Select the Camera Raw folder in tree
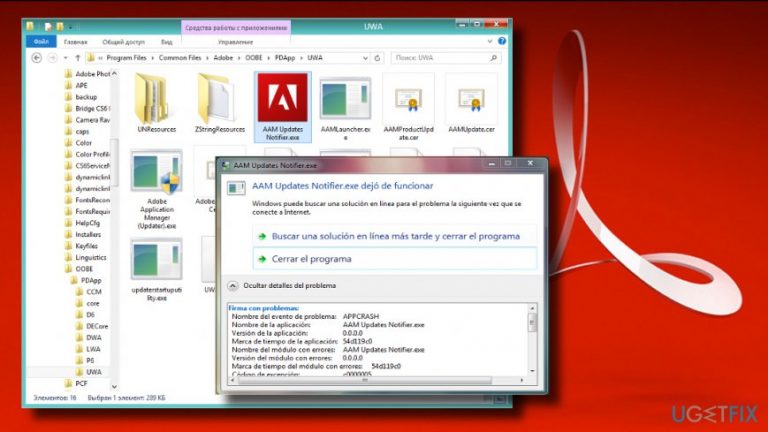768x432 pixels. [88, 120]
